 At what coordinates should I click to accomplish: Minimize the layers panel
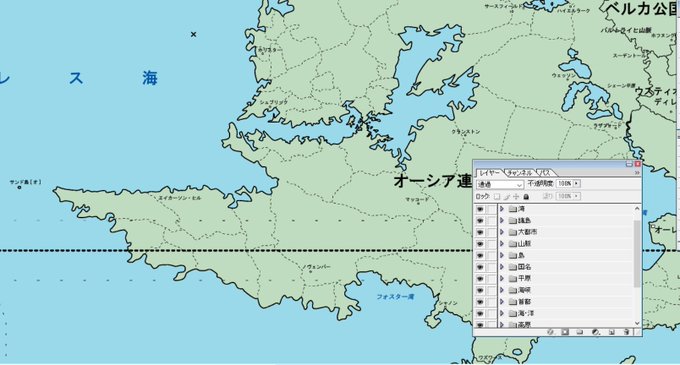click(629, 164)
